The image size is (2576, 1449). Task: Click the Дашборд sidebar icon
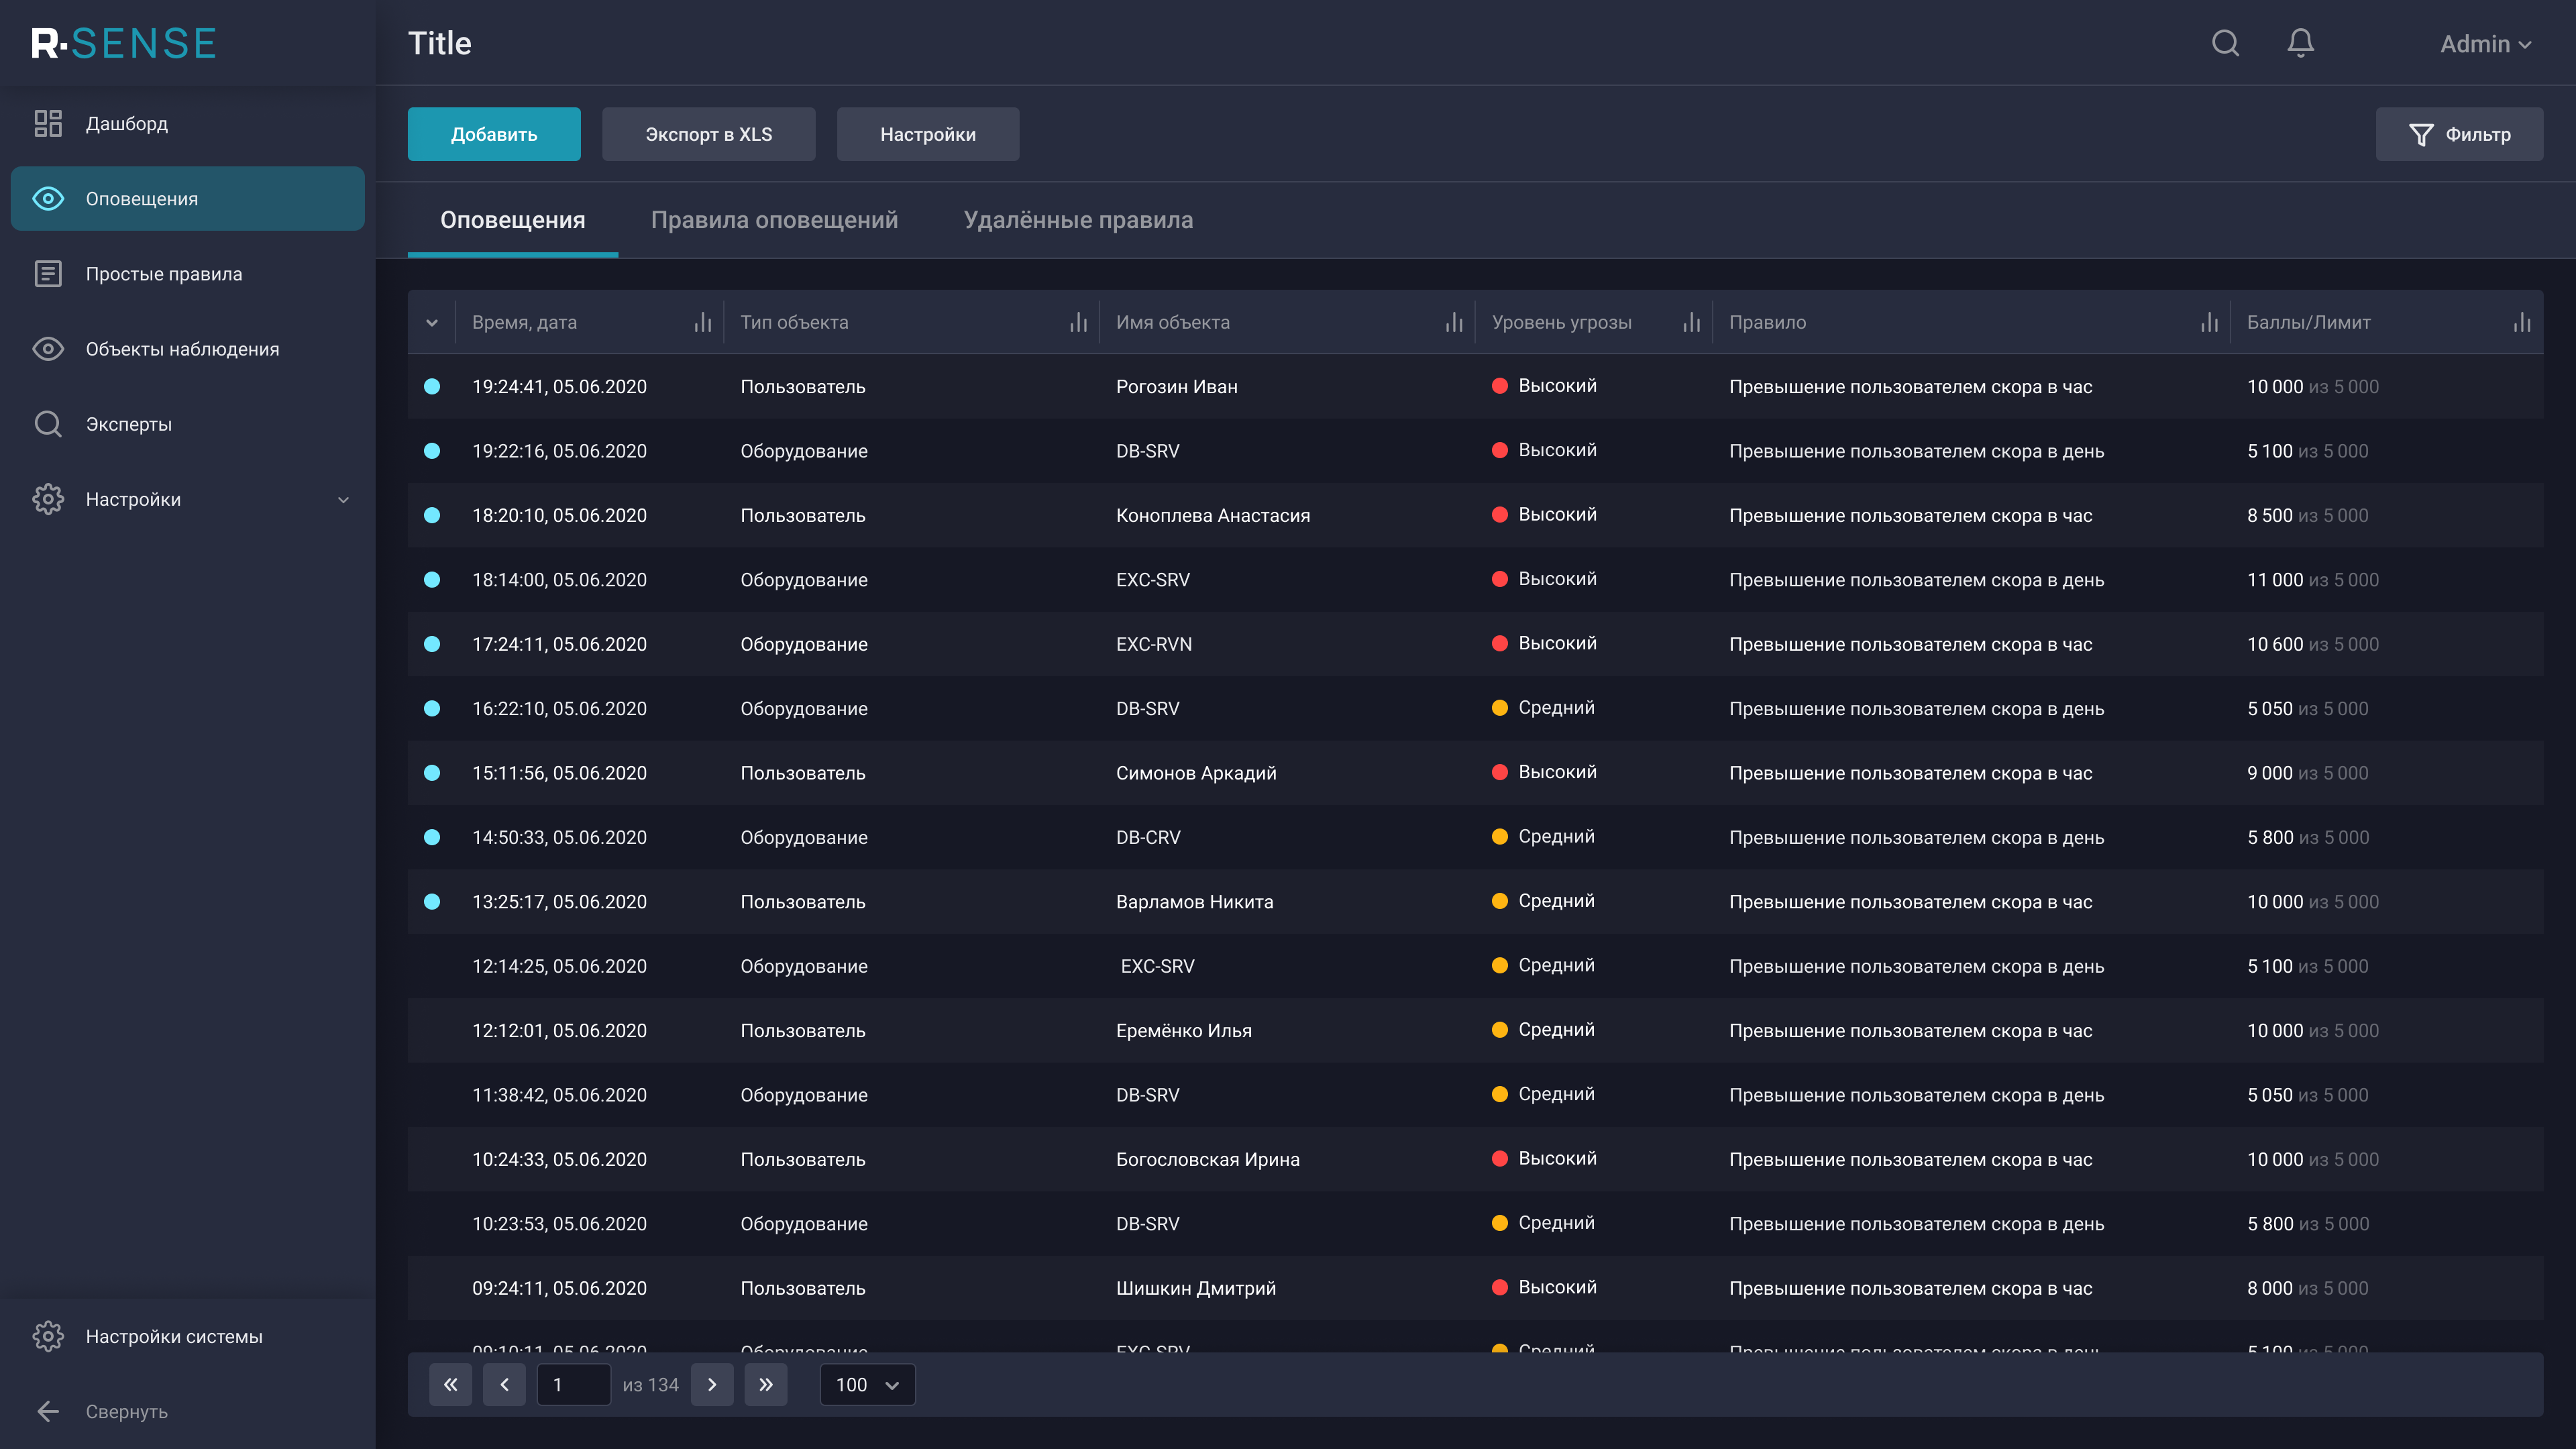coord(48,123)
